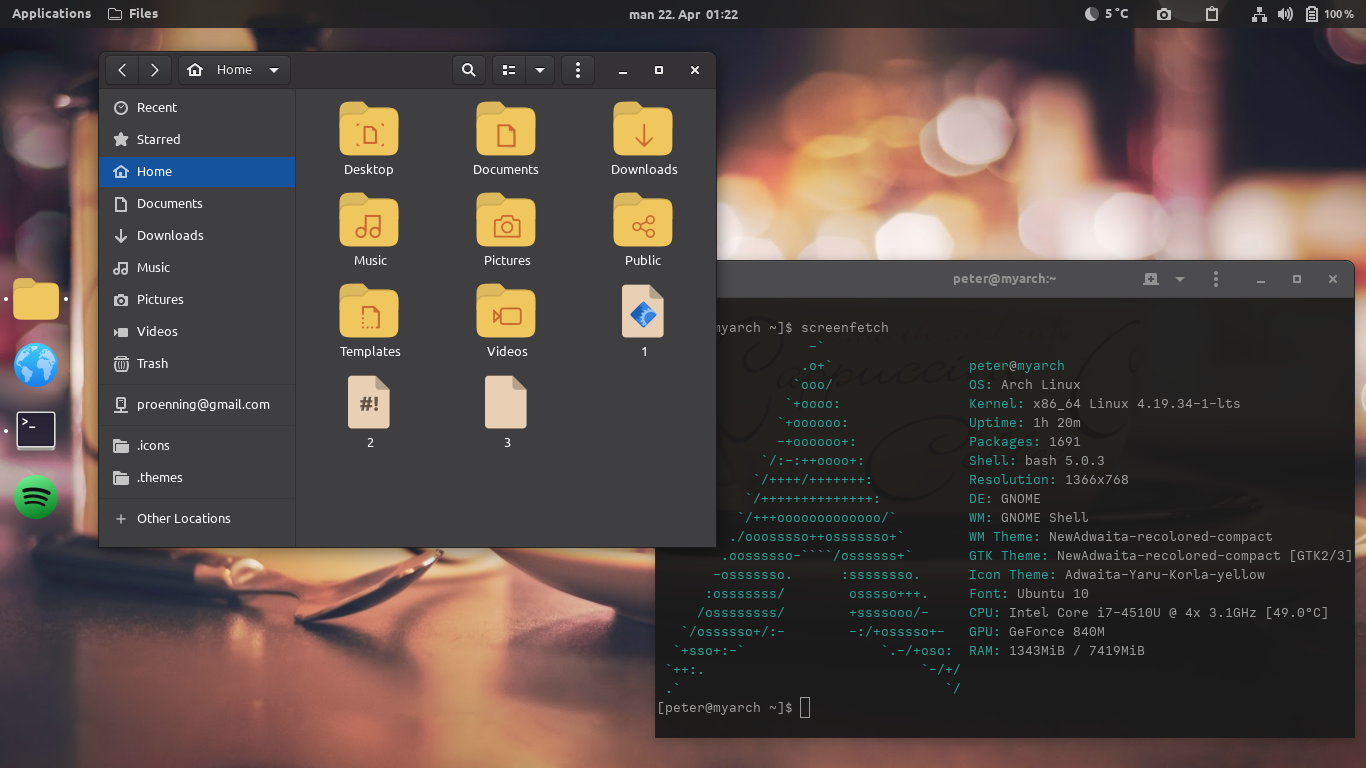Open Music in the sidebar
This screenshot has width=1366, height=768.
tap(197, 267)
